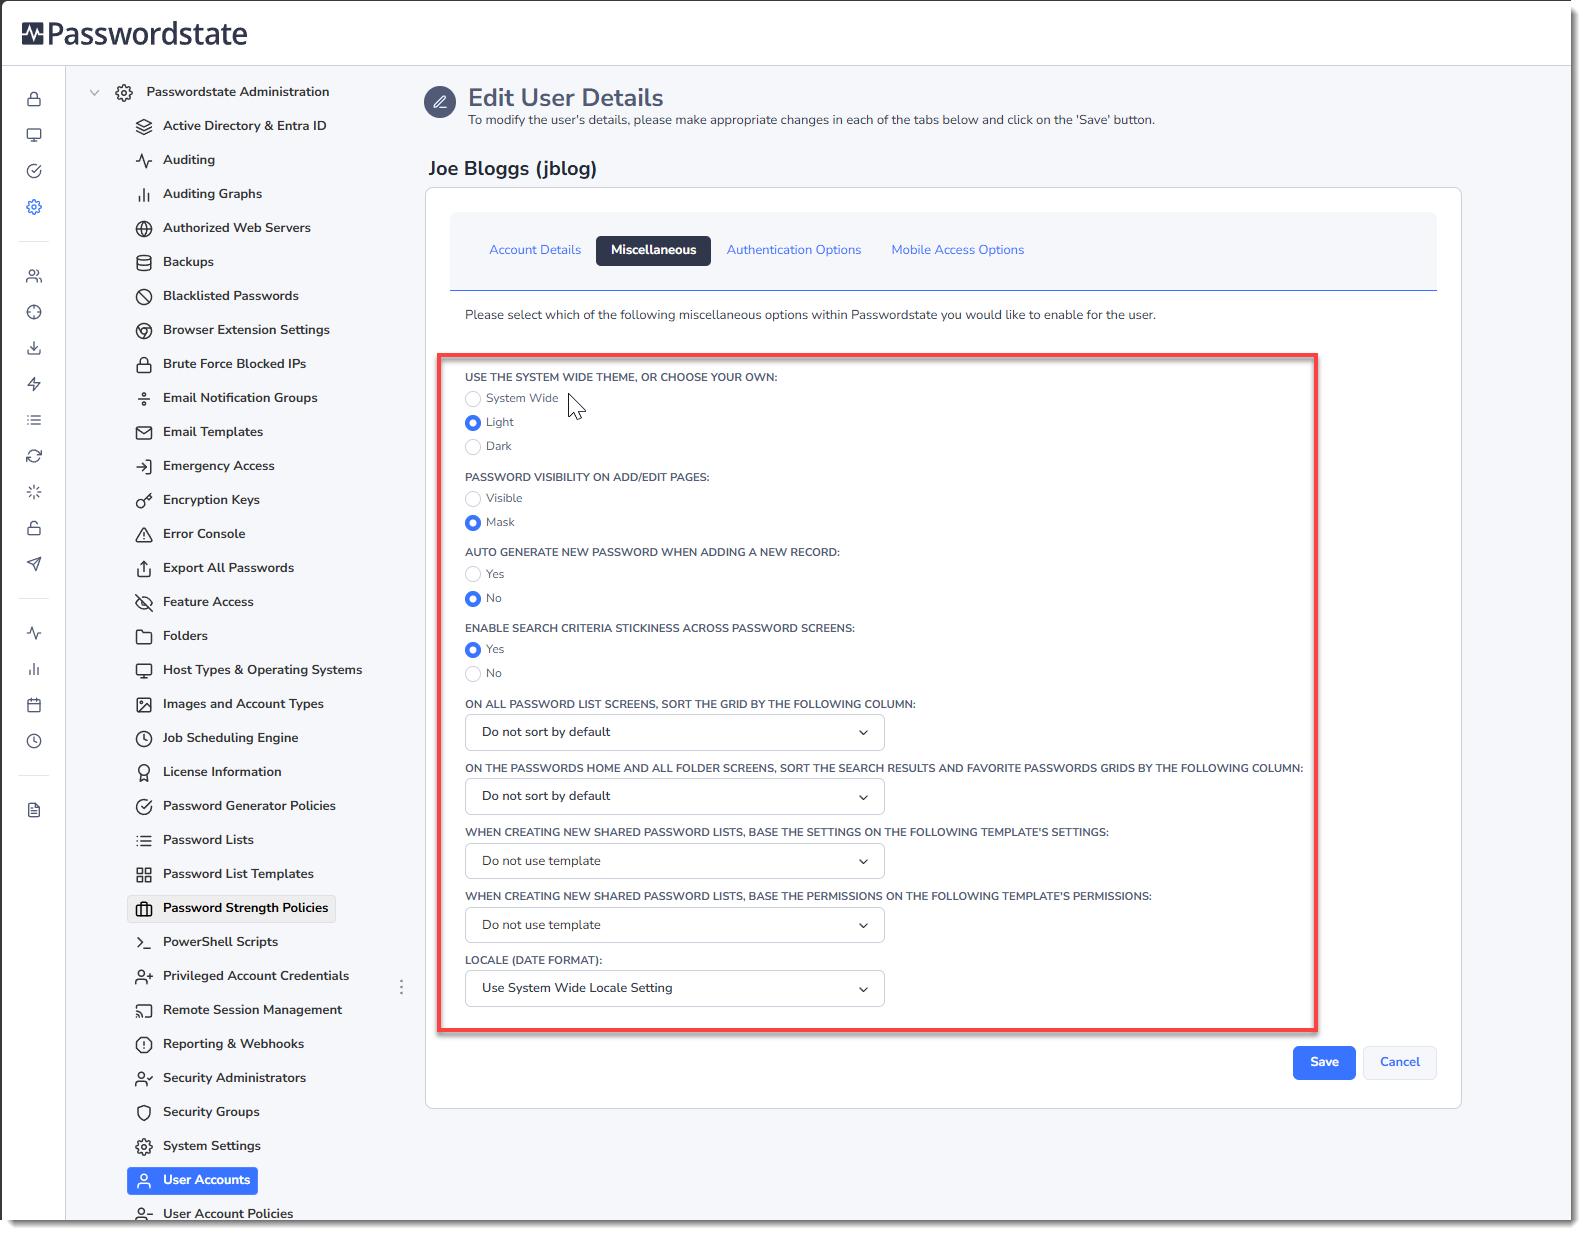Open the template settings dropdown for new lists
The image size is (1586, 1235).
tap(675, 861)
